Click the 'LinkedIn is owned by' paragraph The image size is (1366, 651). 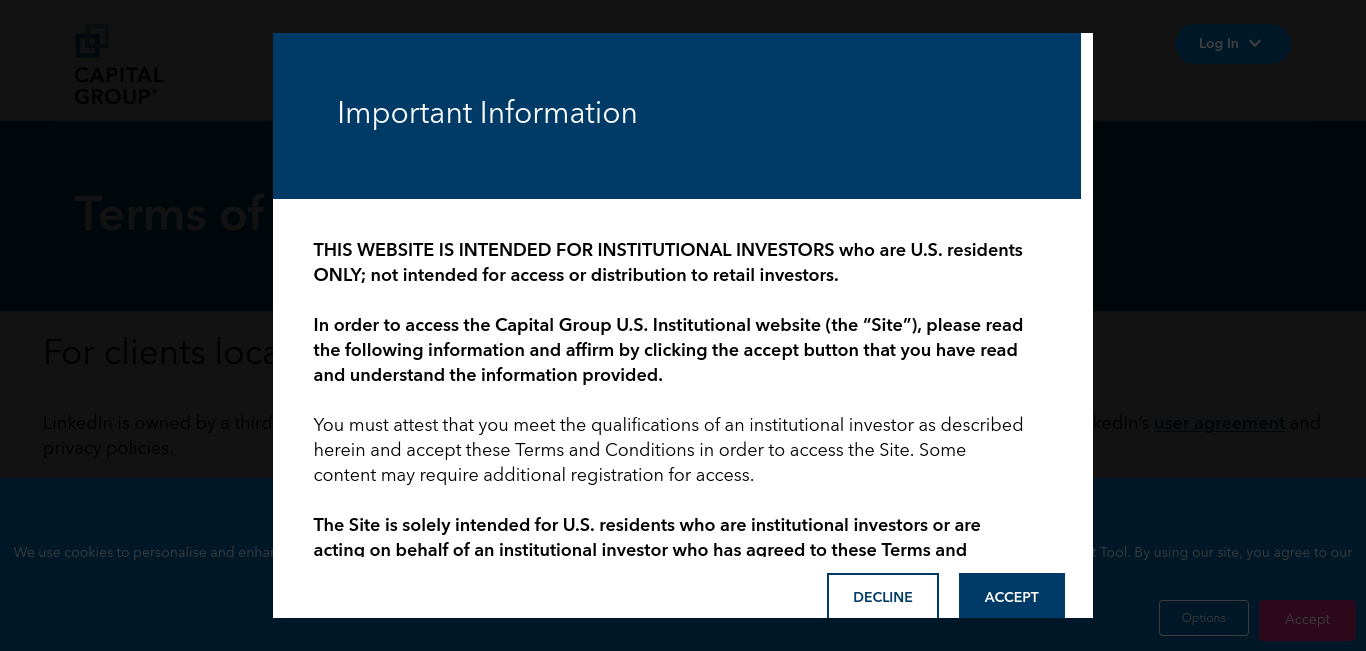(157, 423)
